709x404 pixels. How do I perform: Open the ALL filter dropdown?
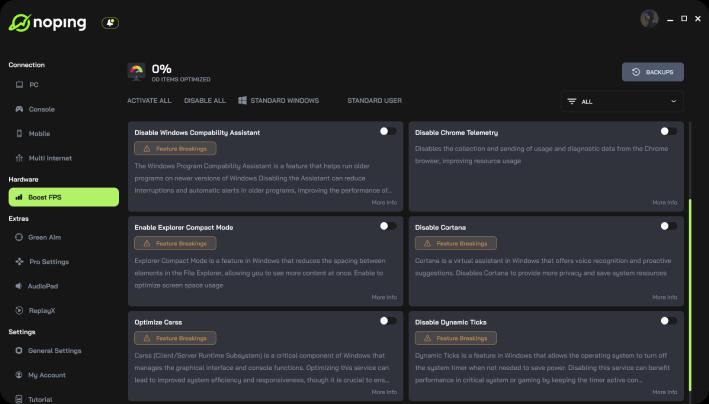point(622,101)
